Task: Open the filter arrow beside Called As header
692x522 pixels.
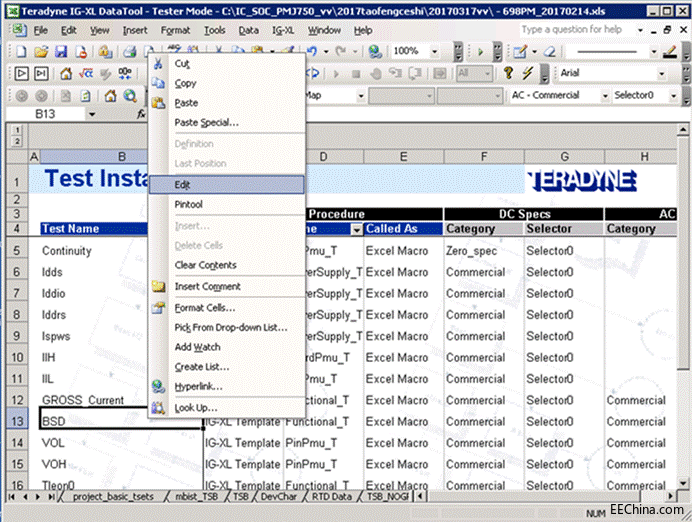Action: coord(357,229)
